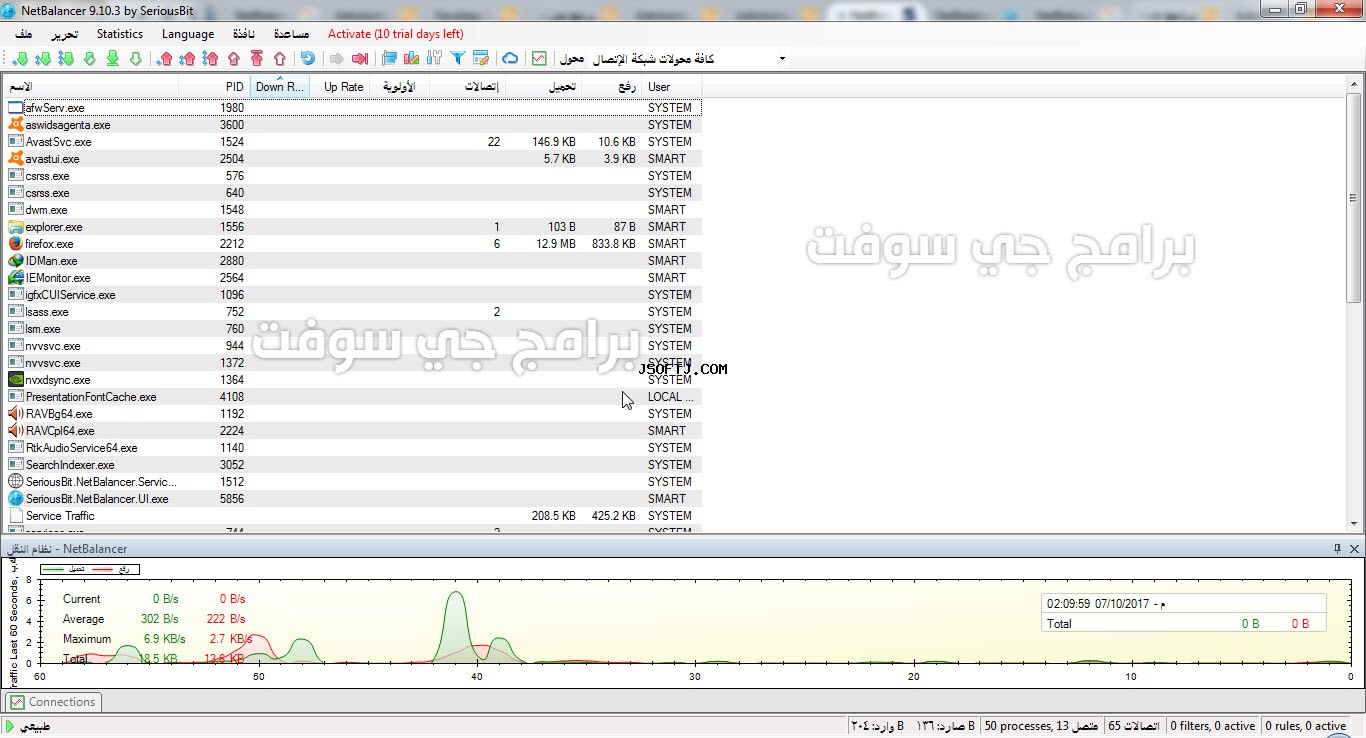Open the wrench tools settings toolbar icon
The image size is (1366, 738).
point(434,59)
